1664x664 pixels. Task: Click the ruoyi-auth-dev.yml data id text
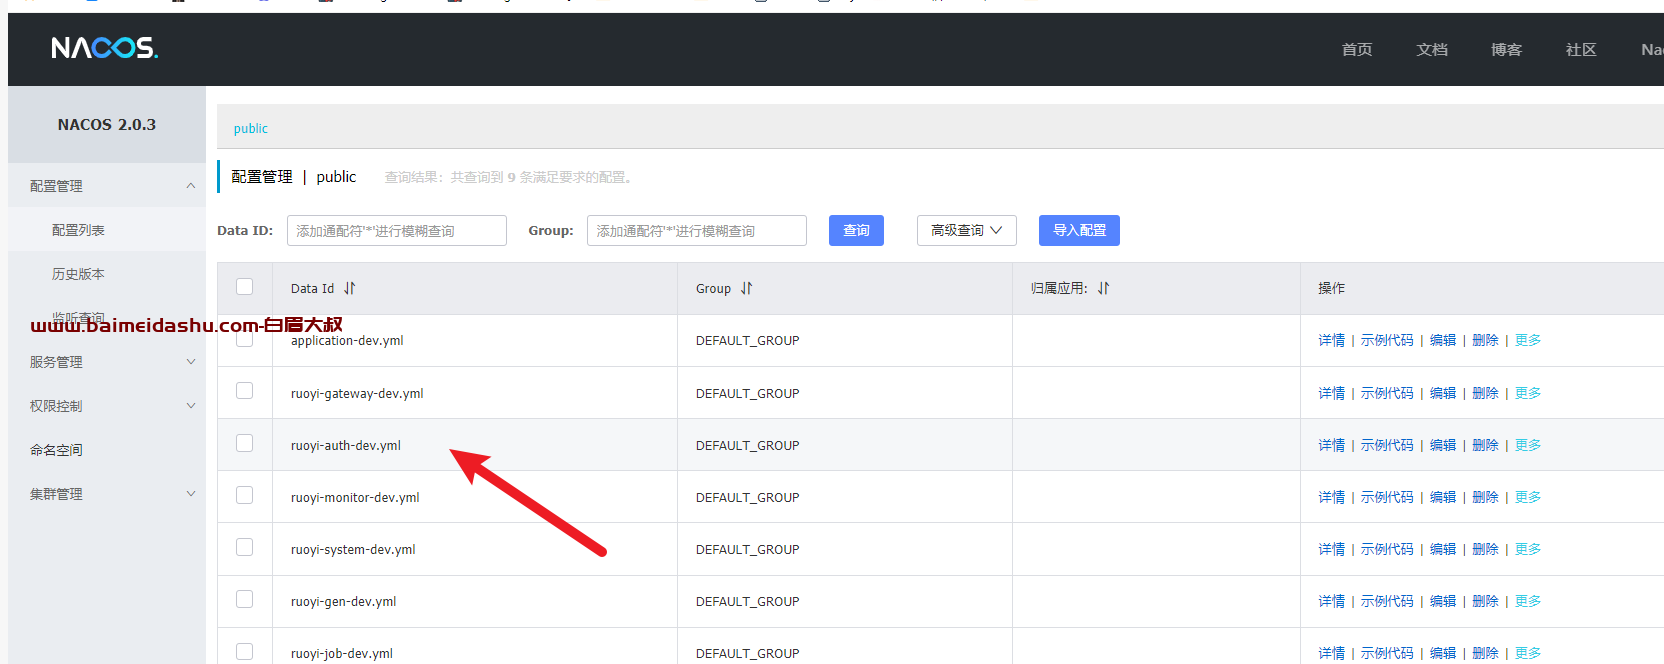pyautogui.click(x=346, y=446)
